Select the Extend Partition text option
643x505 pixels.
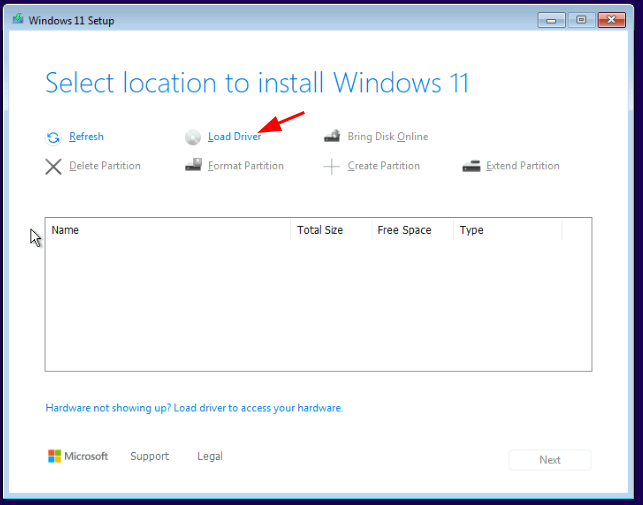click(522, 166)
